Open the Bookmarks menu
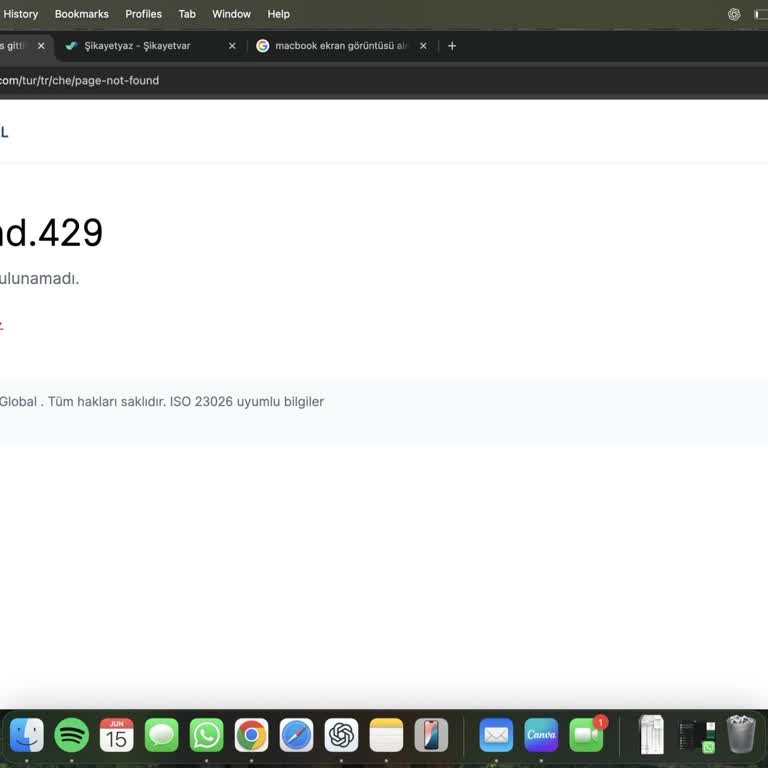The width and height of the screenshot is (768, 768). pos(82,14)
